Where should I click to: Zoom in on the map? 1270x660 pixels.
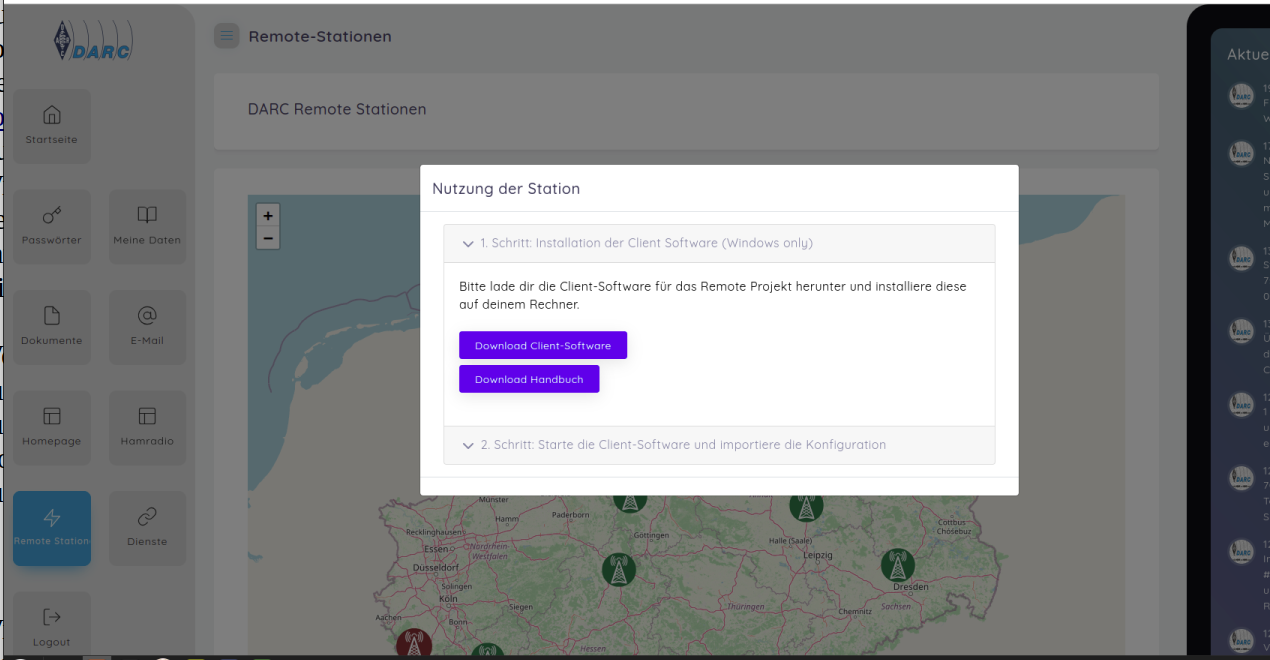(267, 215)
